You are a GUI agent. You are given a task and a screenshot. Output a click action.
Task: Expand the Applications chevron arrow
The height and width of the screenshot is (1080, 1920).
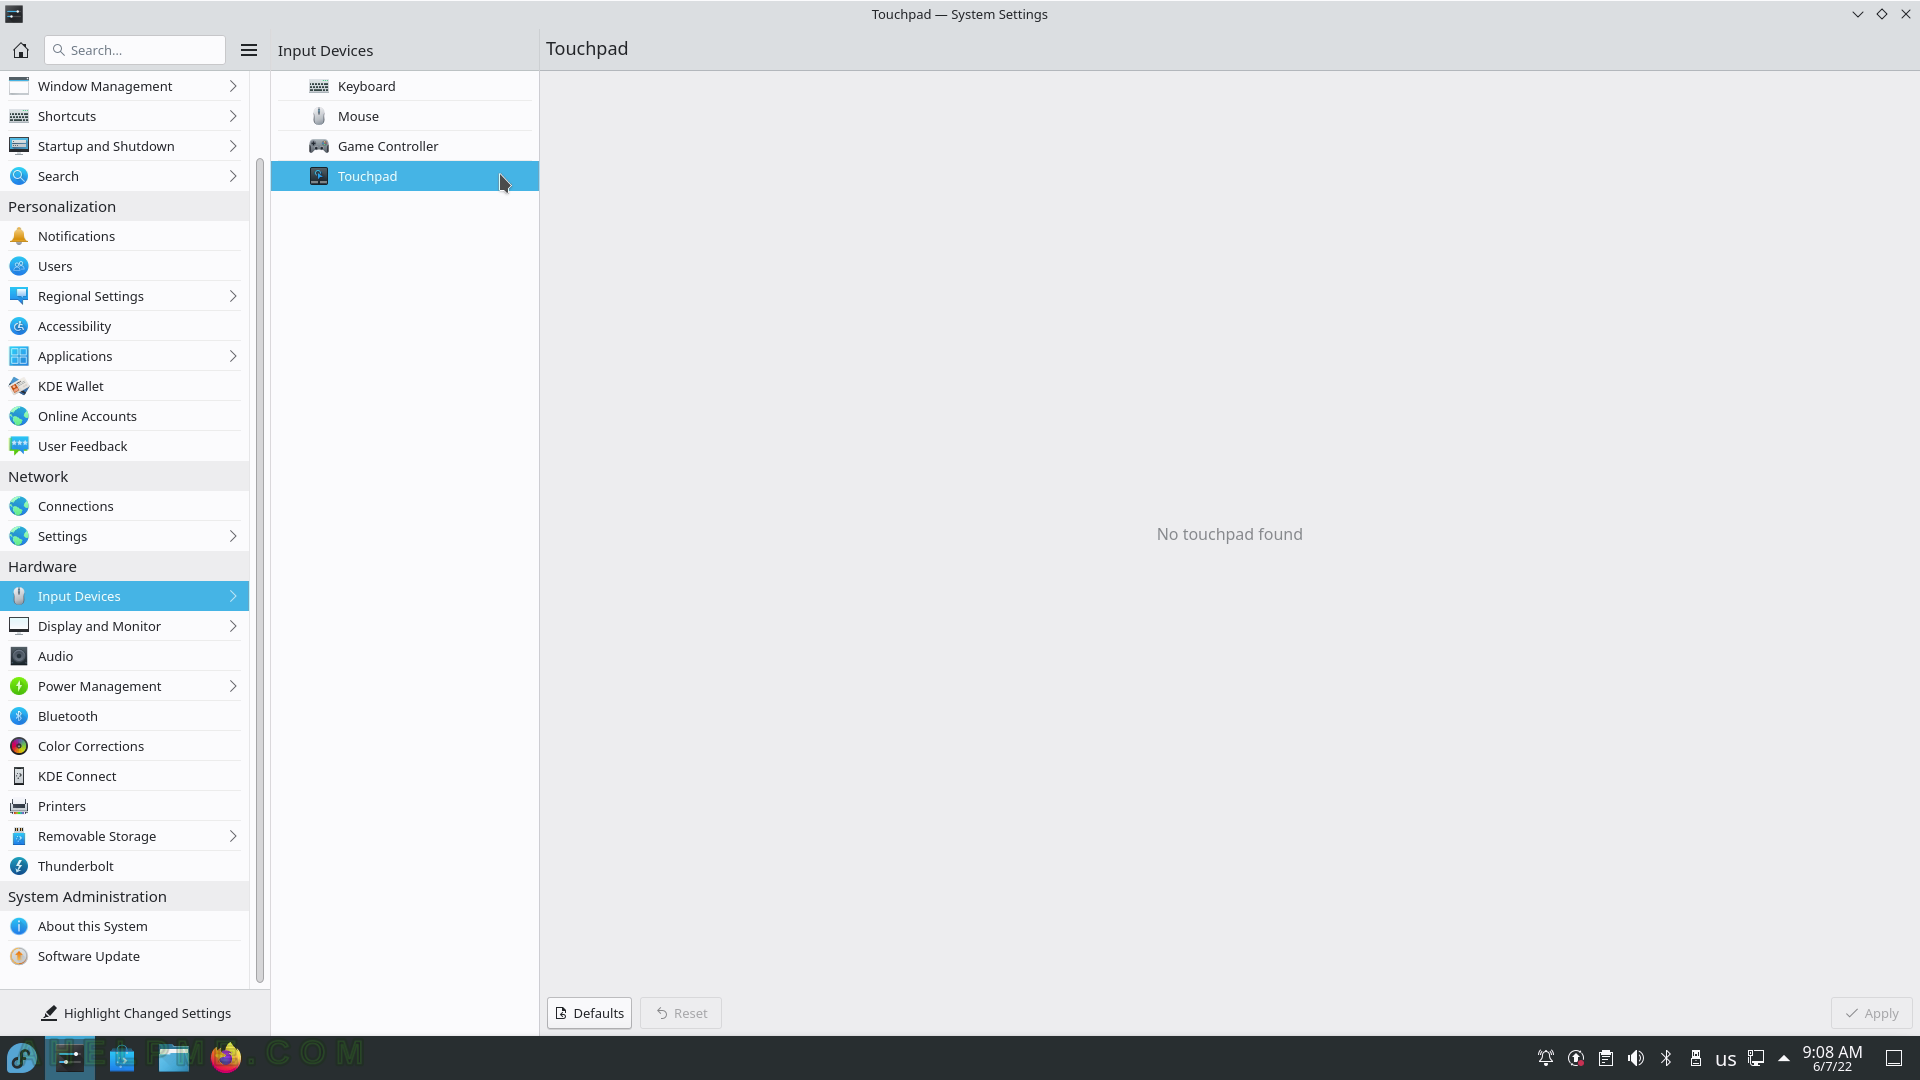pos(233,356)
